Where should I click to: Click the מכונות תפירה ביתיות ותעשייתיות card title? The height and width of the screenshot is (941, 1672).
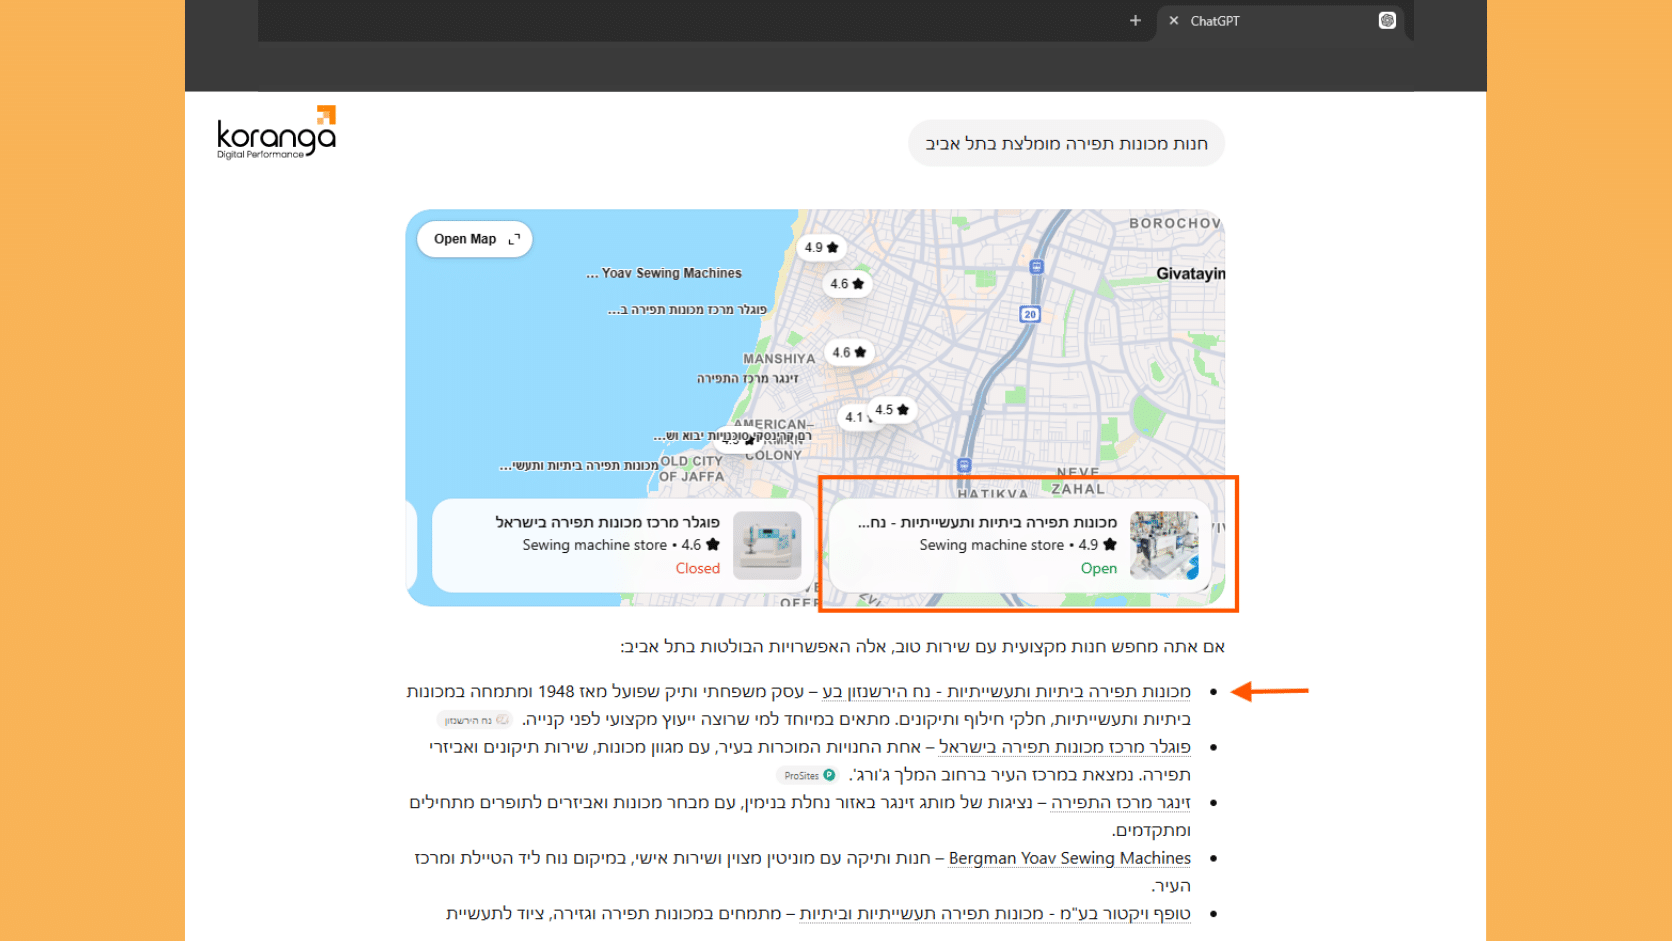(987, 522)
